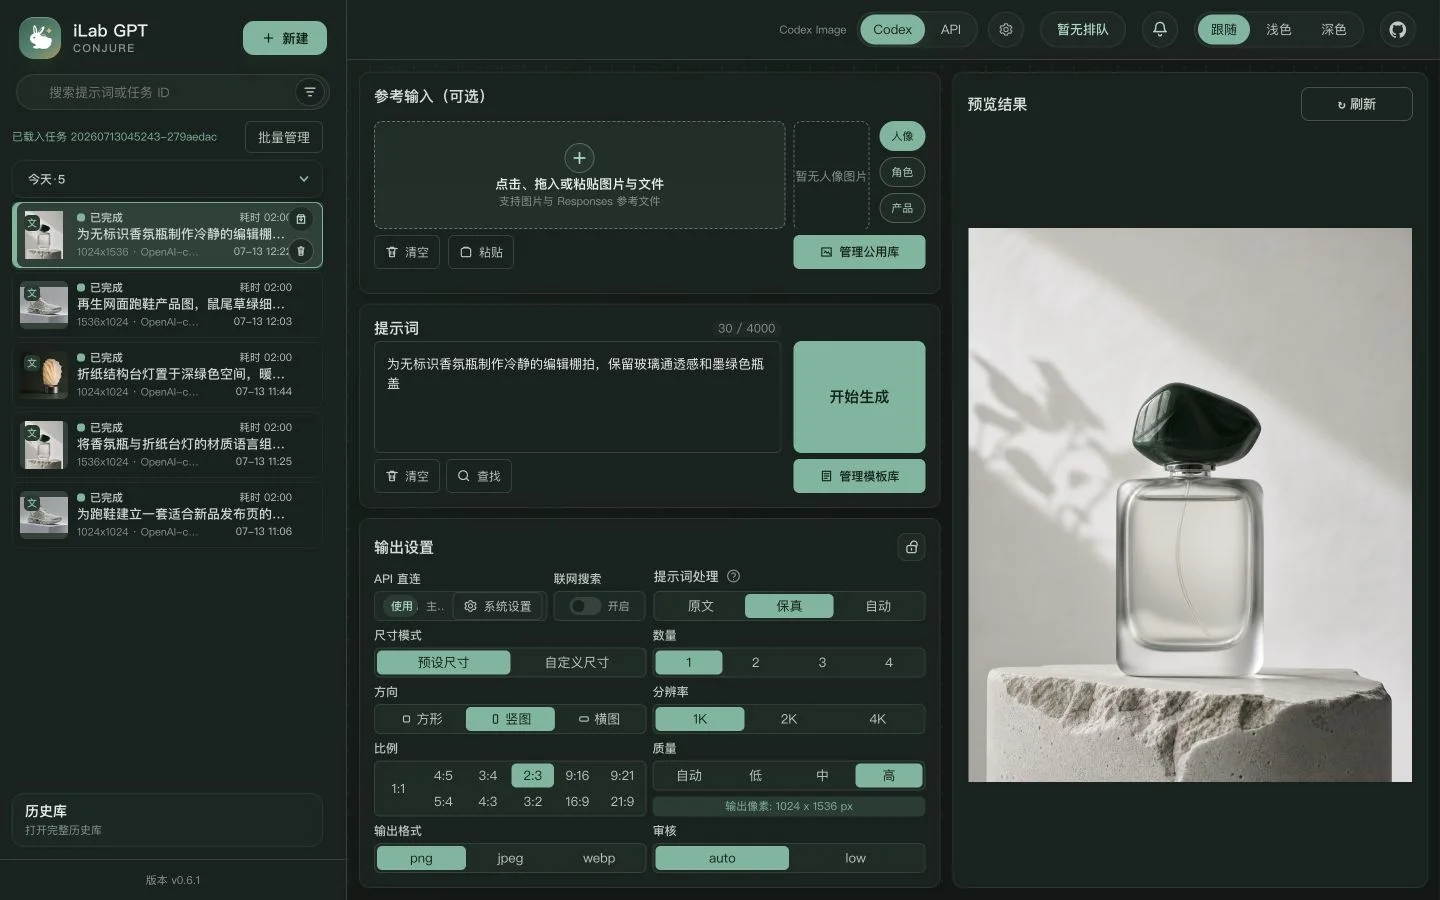Open 系统设置 gear button

coord(498,606)
